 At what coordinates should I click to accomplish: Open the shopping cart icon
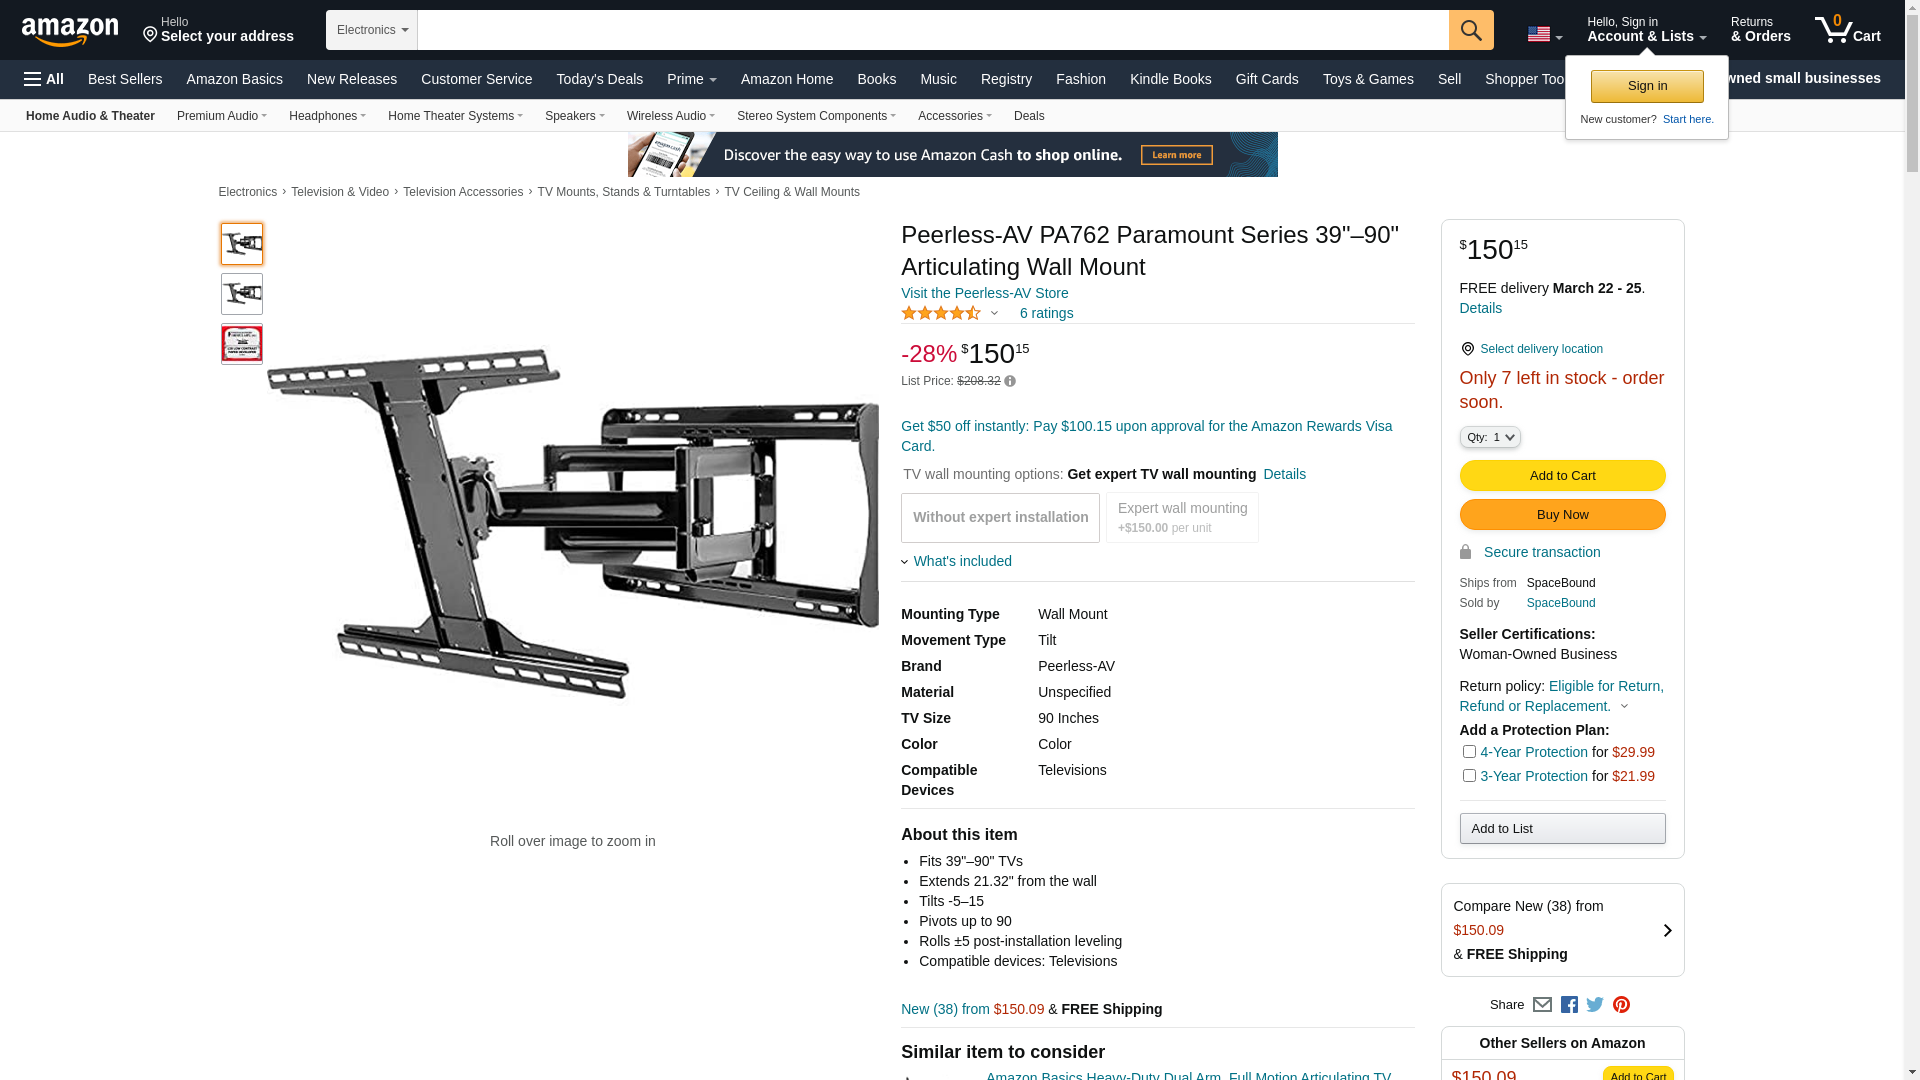pos(1847,29)
